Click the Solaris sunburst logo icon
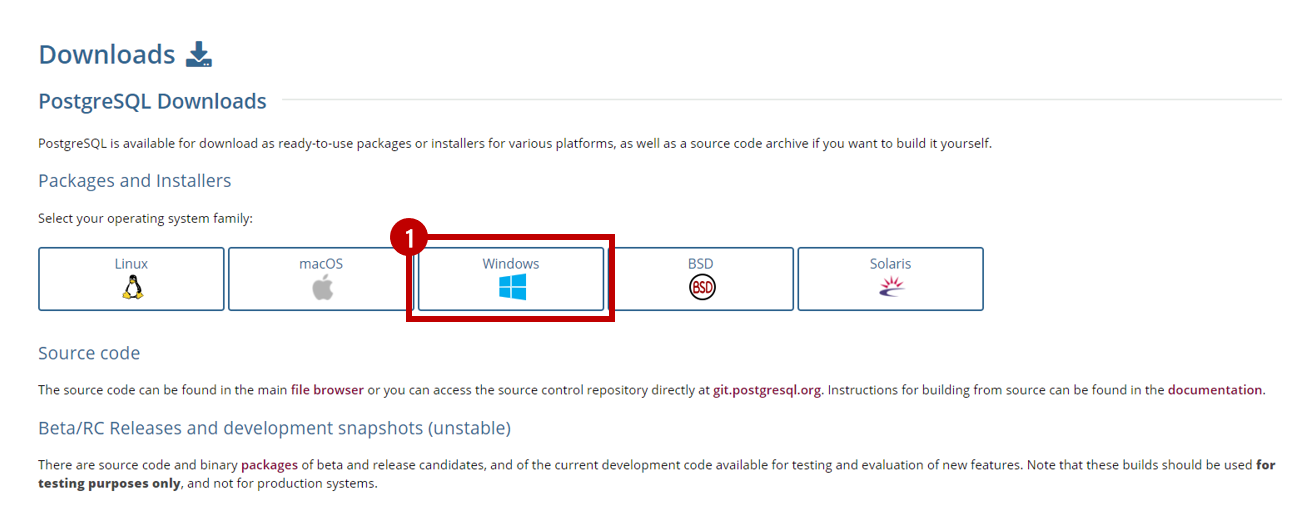 [891, 288]
